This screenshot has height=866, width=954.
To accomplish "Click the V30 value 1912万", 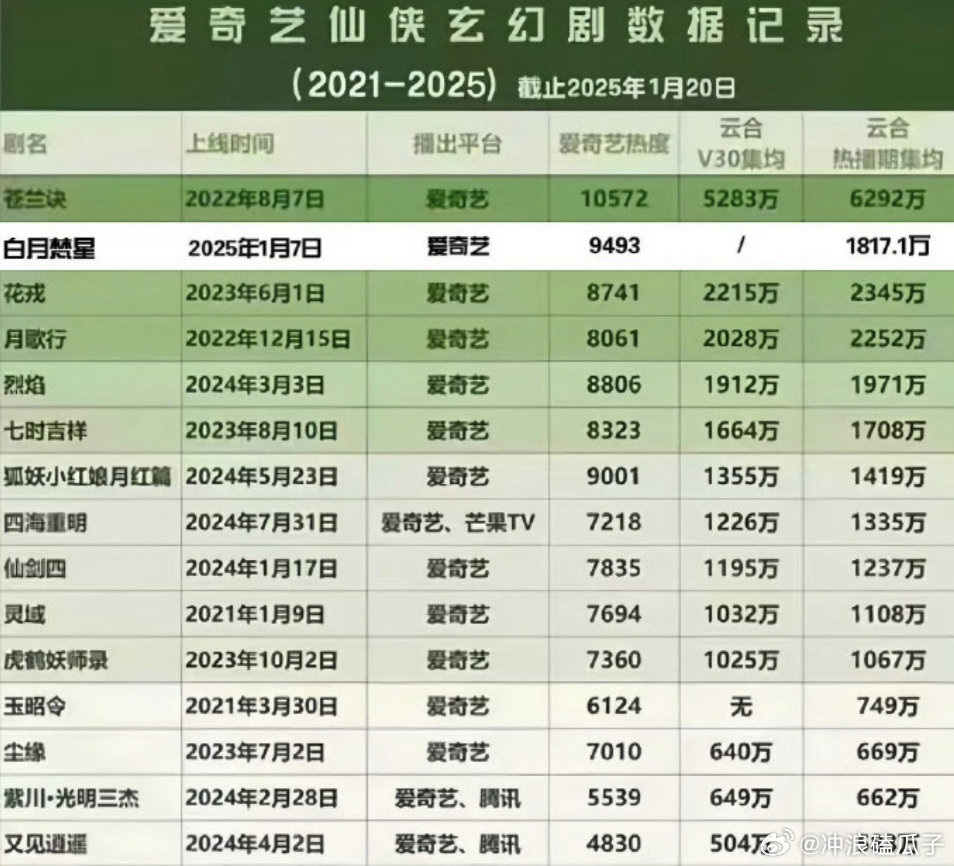I will coord(740,385).
